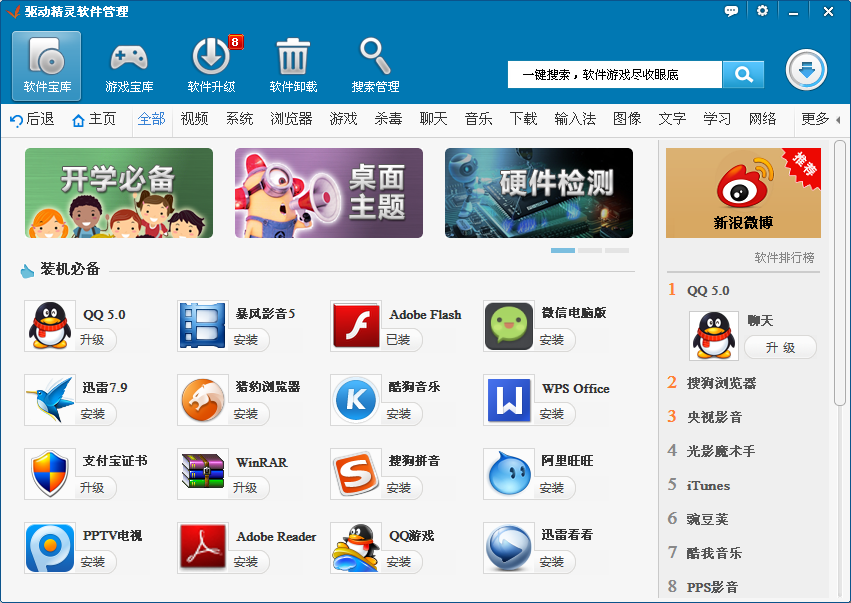Install 微信电脑版 with 安装 button
851x603 pixels.
pos(552,340)
